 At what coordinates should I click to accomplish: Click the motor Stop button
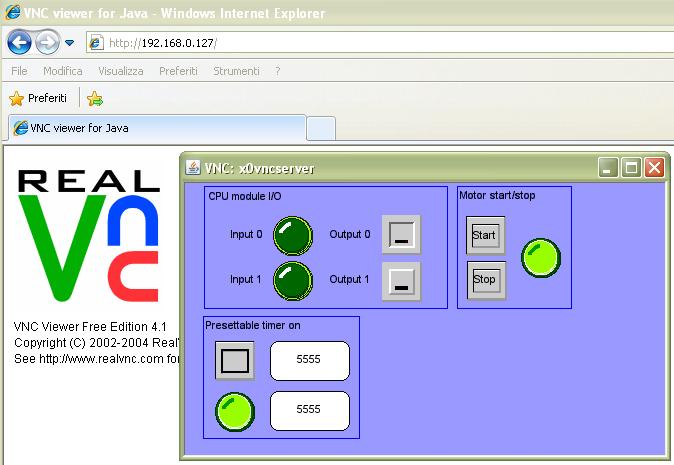click(x=487, y=280)
